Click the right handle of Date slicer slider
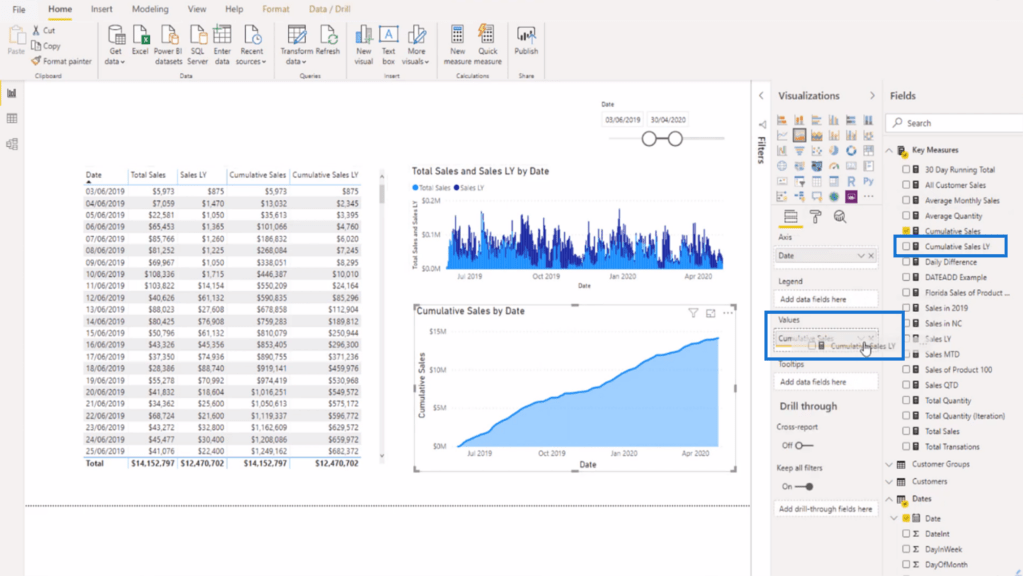Screen dimensions: 1024x576 coord(675,138)
